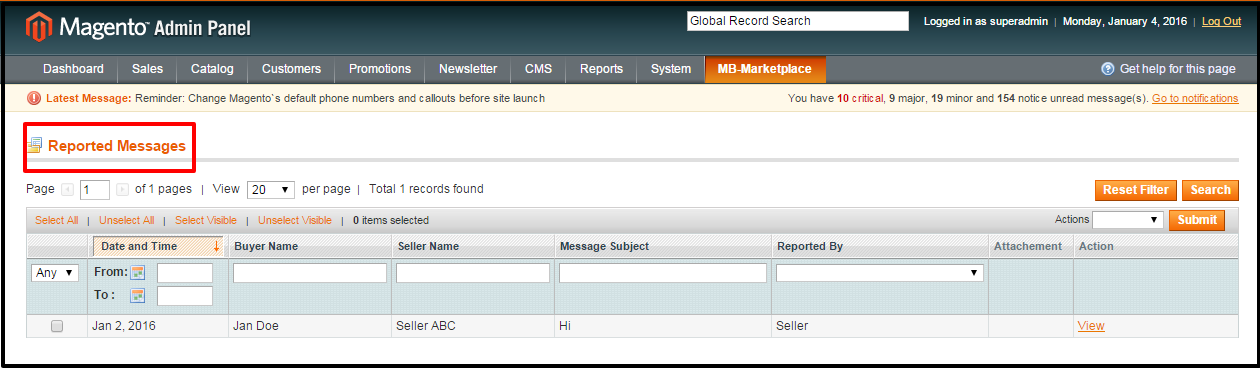The image size is (1260, 369).
Task: Open the Any selection filter dropdown
Action: (x=55, y=272)
